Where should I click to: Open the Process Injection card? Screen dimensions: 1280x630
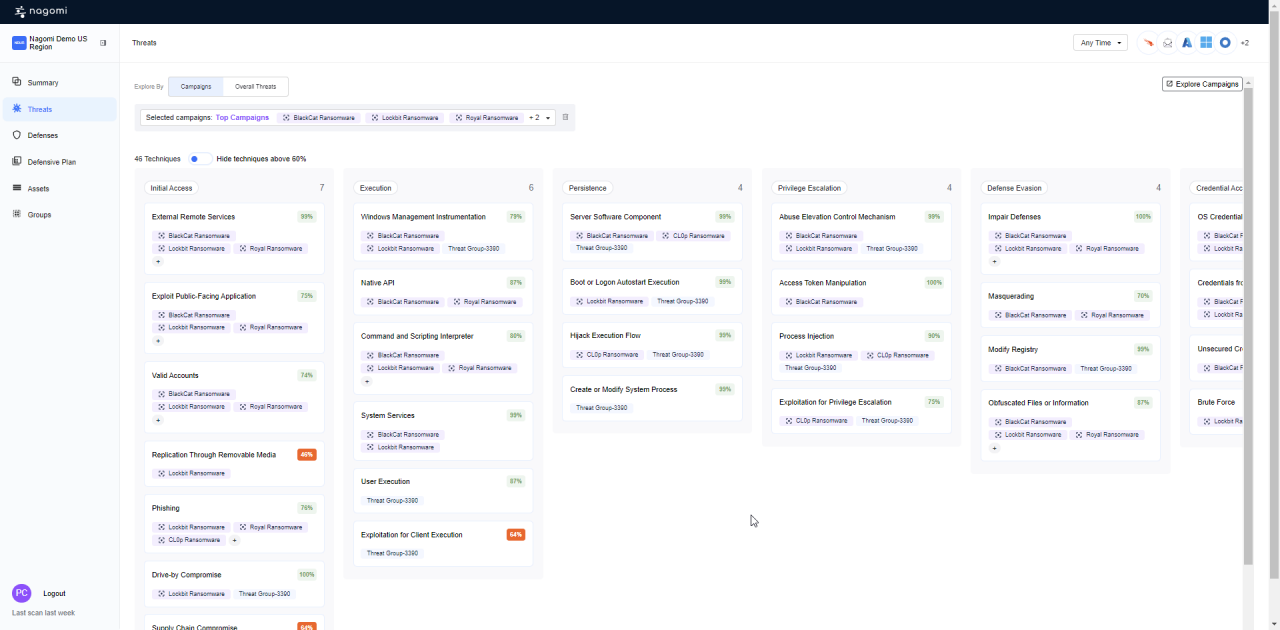[x=861, y=351]
